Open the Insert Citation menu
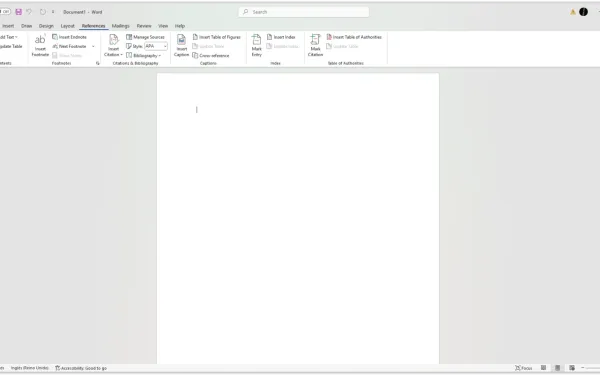600x375 pixels. [113, 46]
